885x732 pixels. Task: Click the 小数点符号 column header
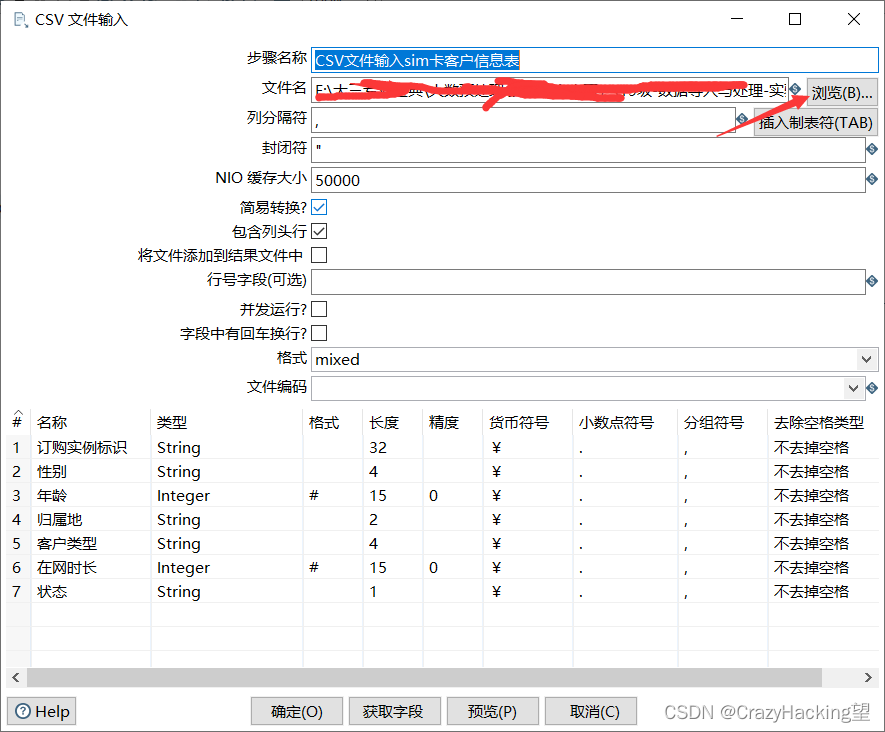pyautogui.click(x=625, y=422)
